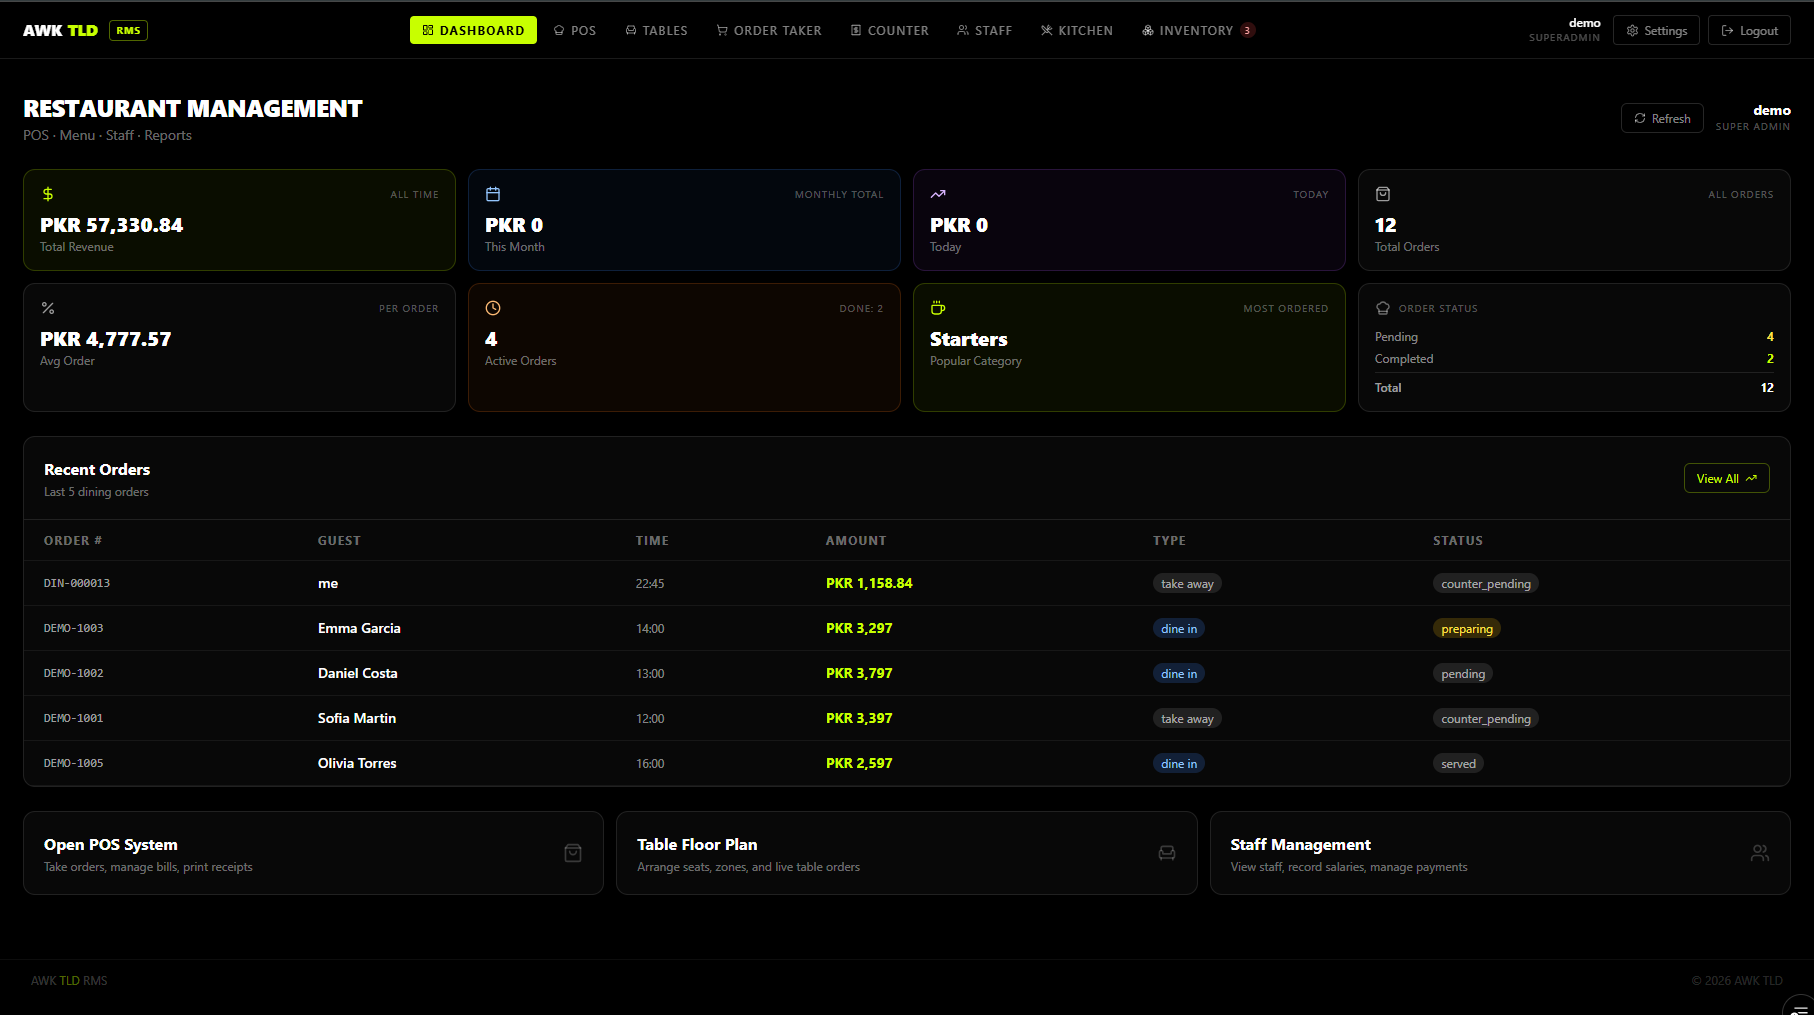Viewport: 1814px width, 1015px height.
Task: Open the Open POS System card
Action: coord(313,853)
